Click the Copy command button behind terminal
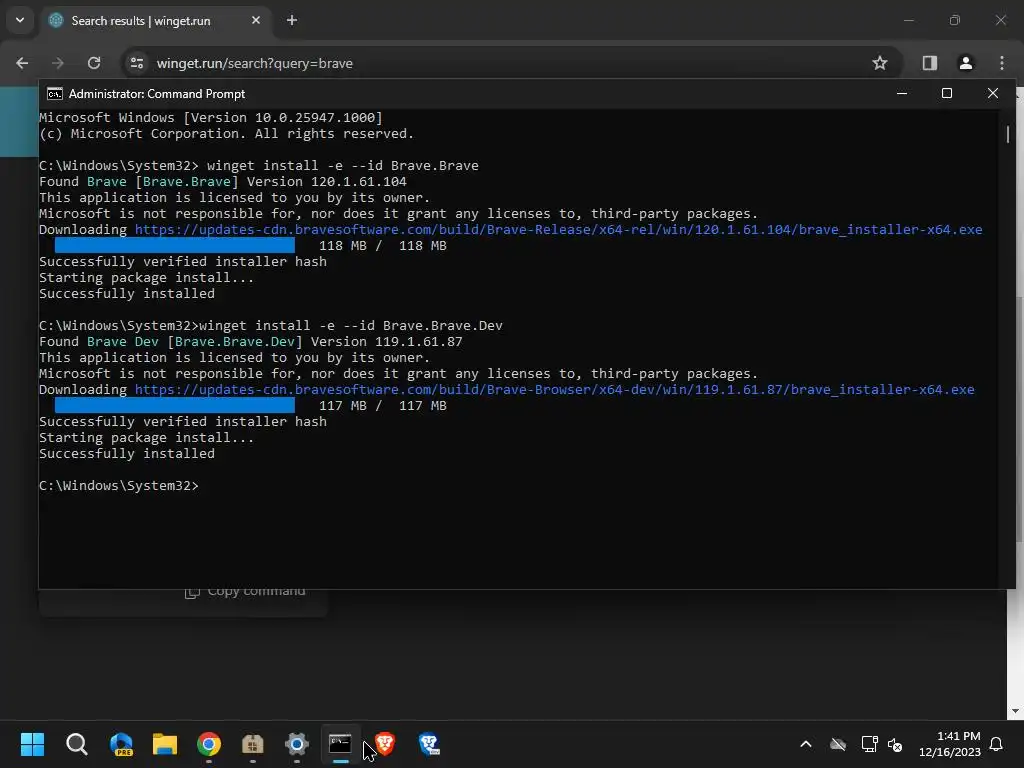The width and height of the screenshot is (1024, 768). 246,592
